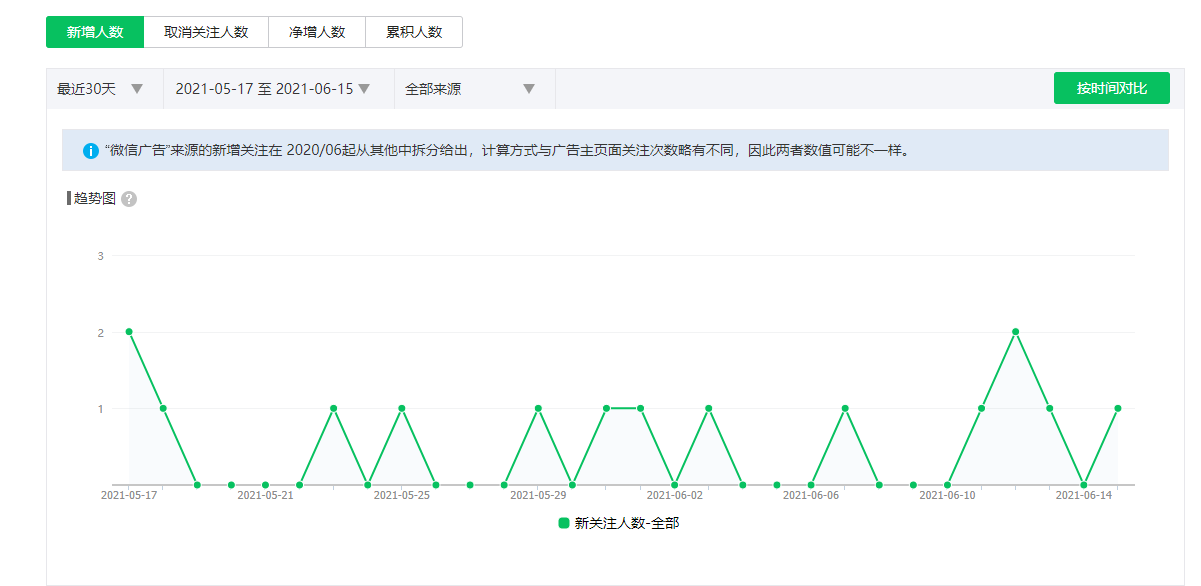Image resolution: width=1201 pixels, height=586 pixels.
Task: Click the 2021-05-25 data point
Action: coord(402,408)
